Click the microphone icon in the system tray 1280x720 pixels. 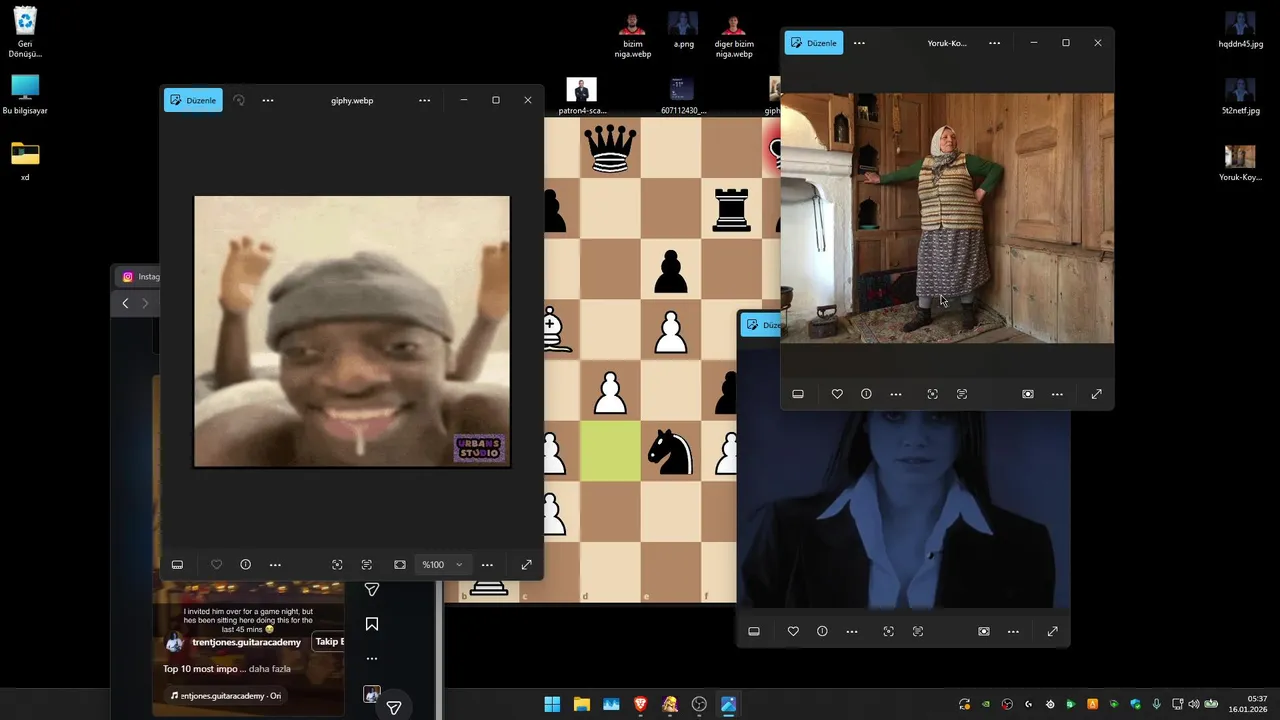[x=1156, y=704]
